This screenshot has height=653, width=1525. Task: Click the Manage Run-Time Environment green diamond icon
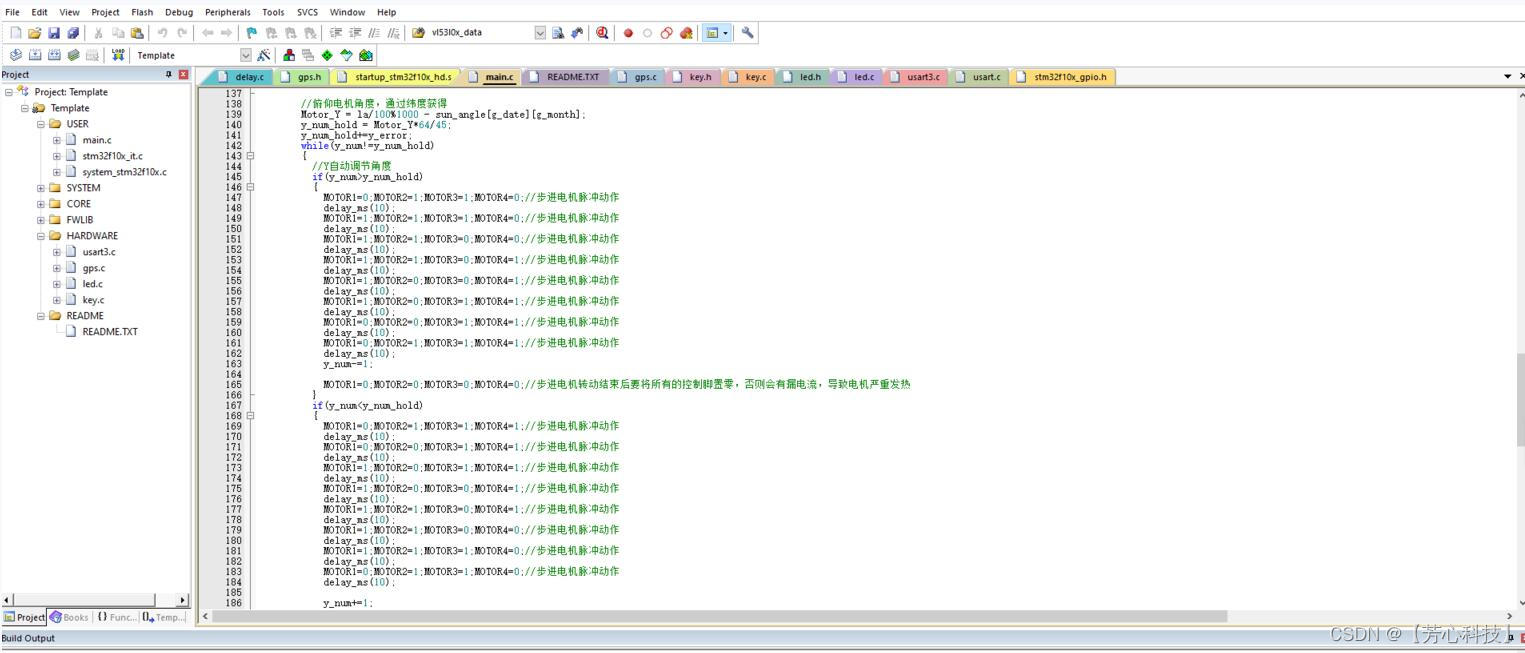coord(327,55)
